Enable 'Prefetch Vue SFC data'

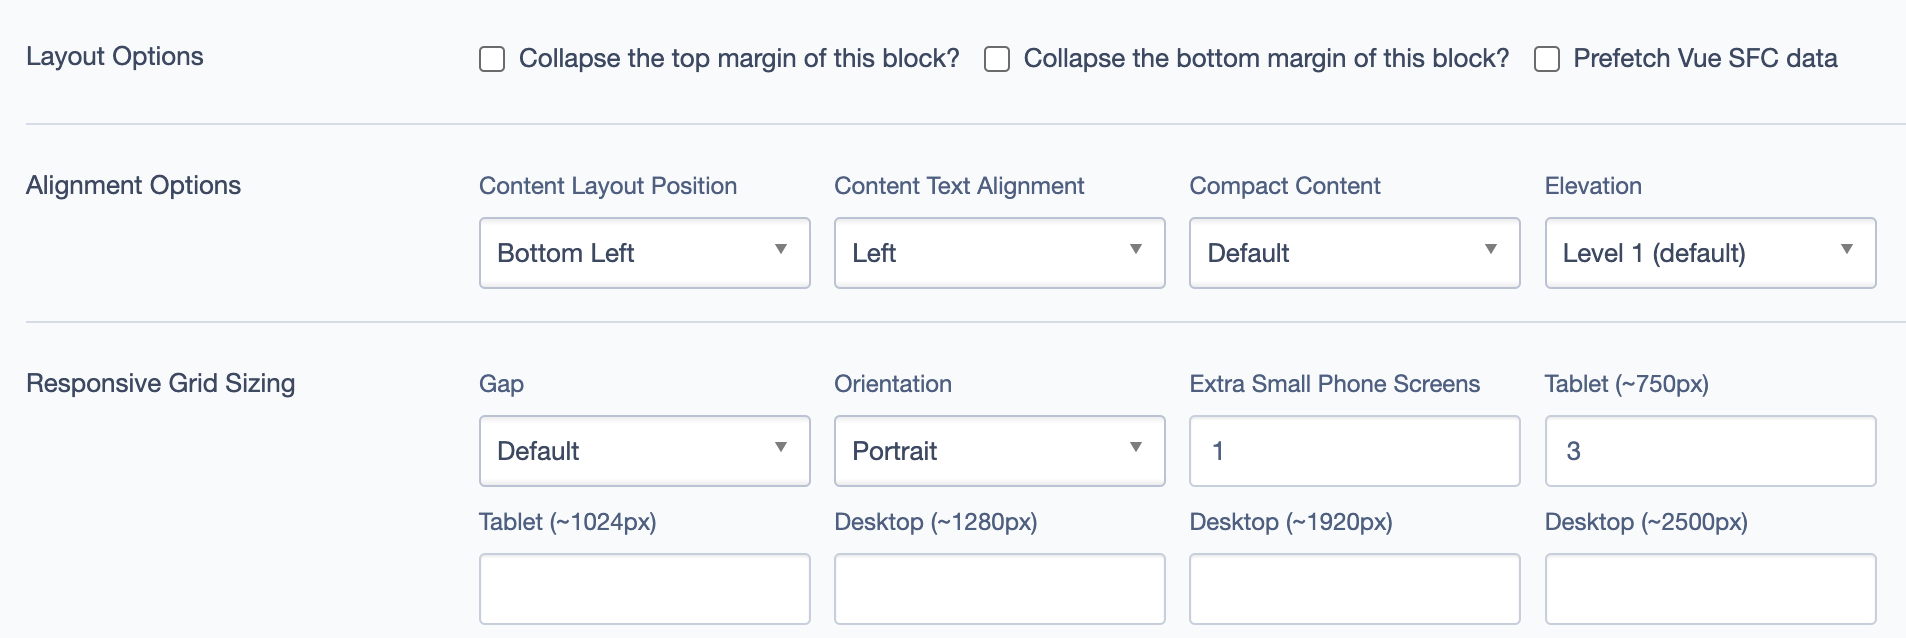pyautogui.click(x=1547, y=60)
